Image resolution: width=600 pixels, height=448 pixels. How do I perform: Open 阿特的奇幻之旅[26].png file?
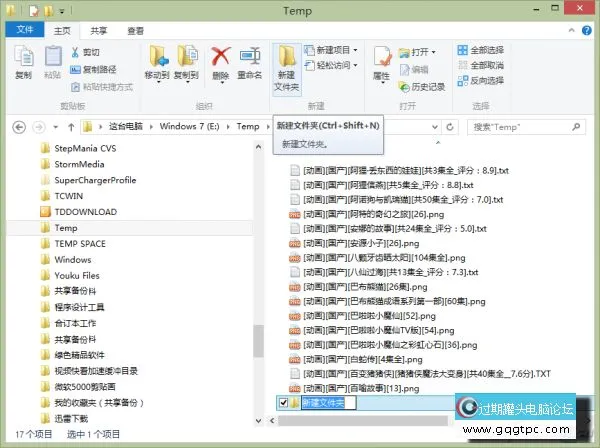(373, 214)
